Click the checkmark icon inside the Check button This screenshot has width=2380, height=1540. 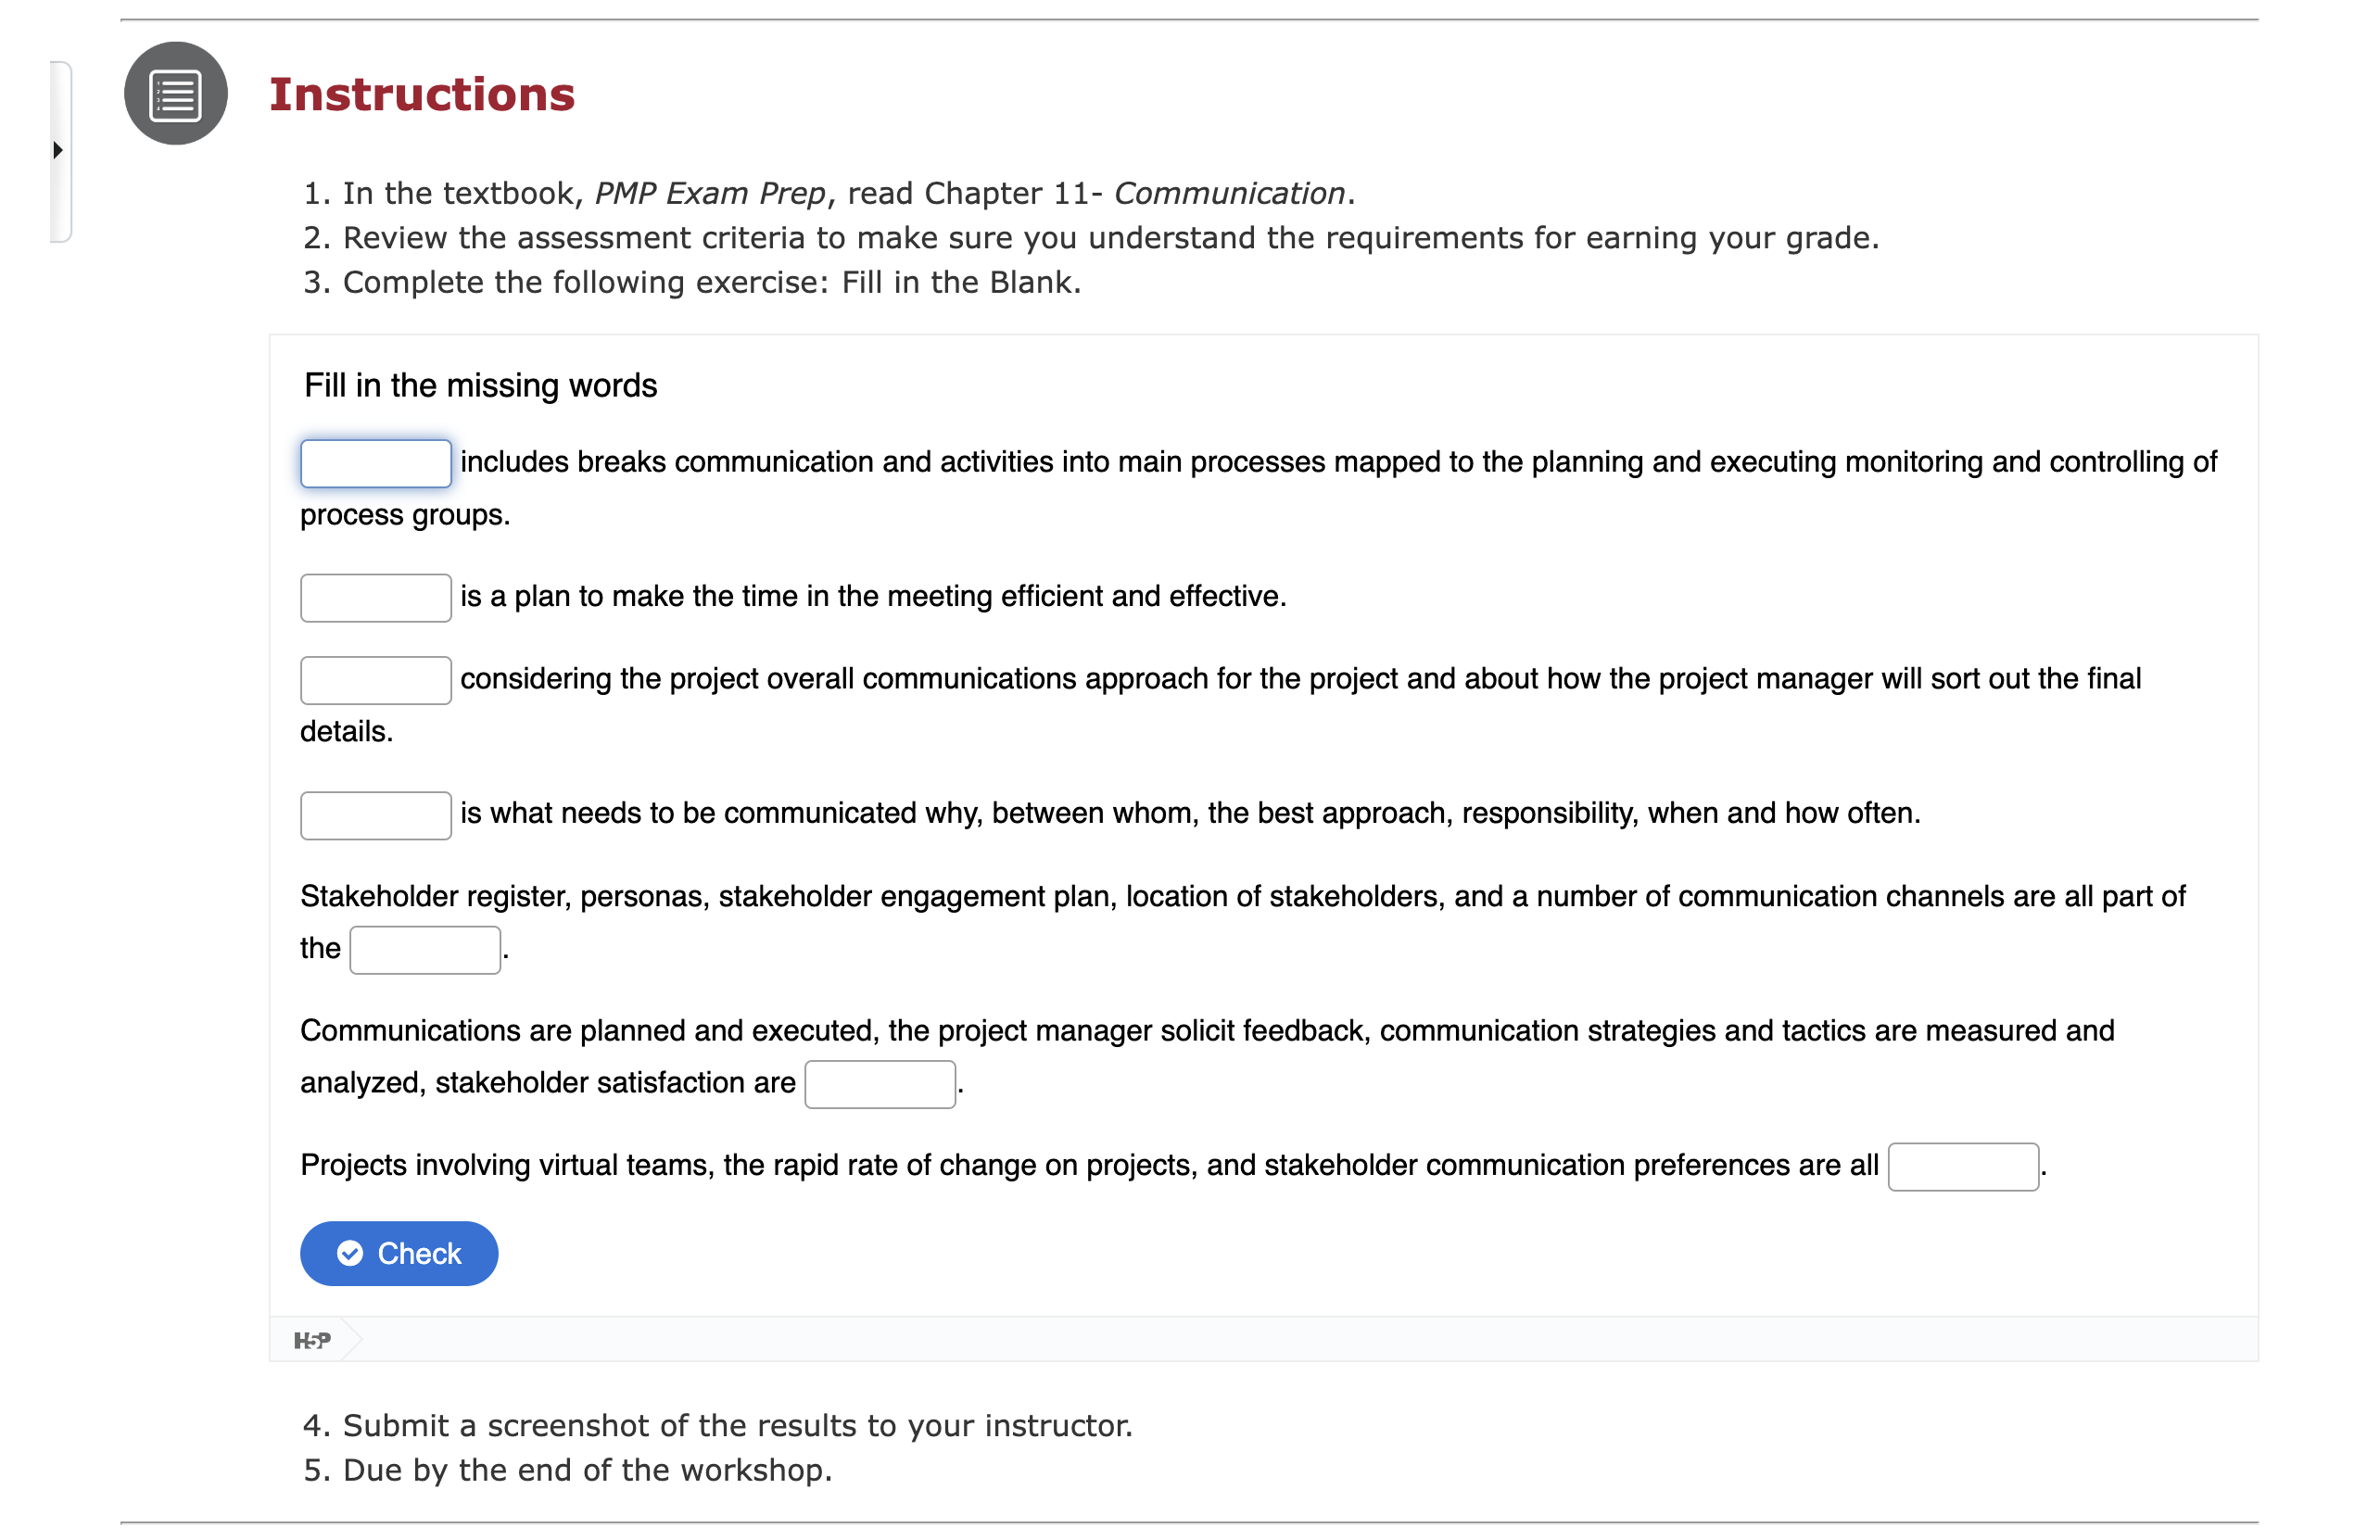(x=351, y=1253)
